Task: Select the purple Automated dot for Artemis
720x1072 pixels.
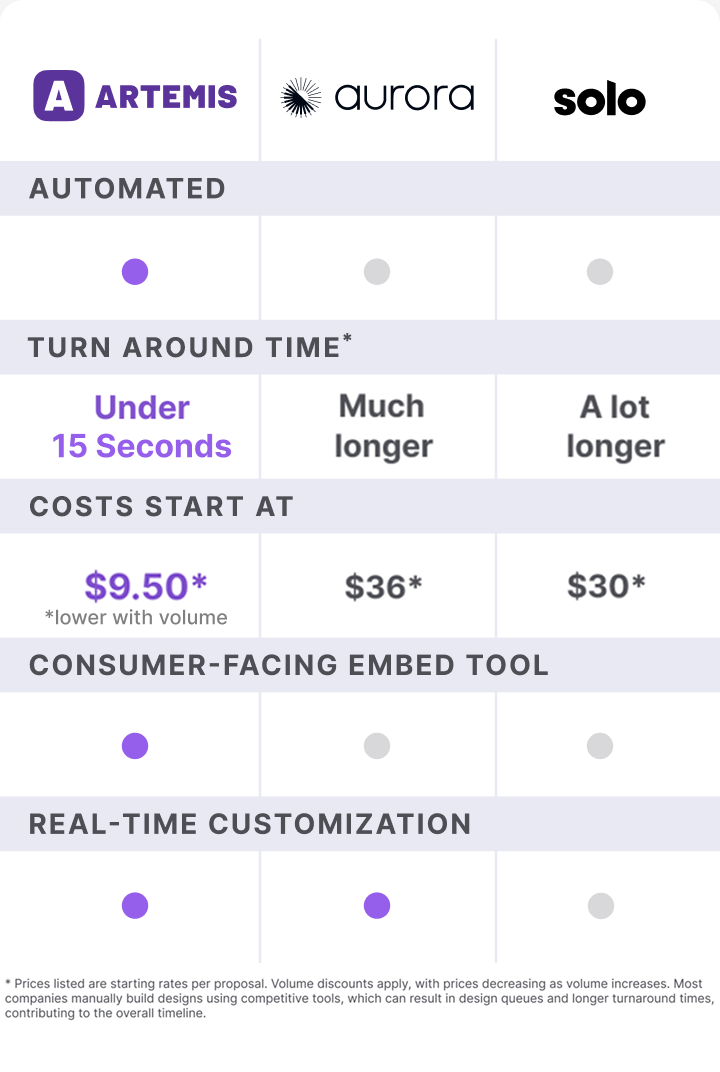Action: tap(135, 271)
